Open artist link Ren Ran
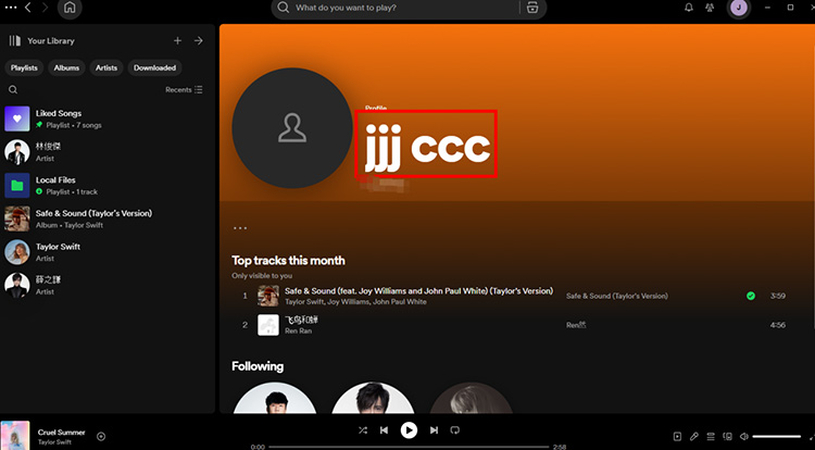The height and width of the screenshot is (450, 815). [298, 331]
